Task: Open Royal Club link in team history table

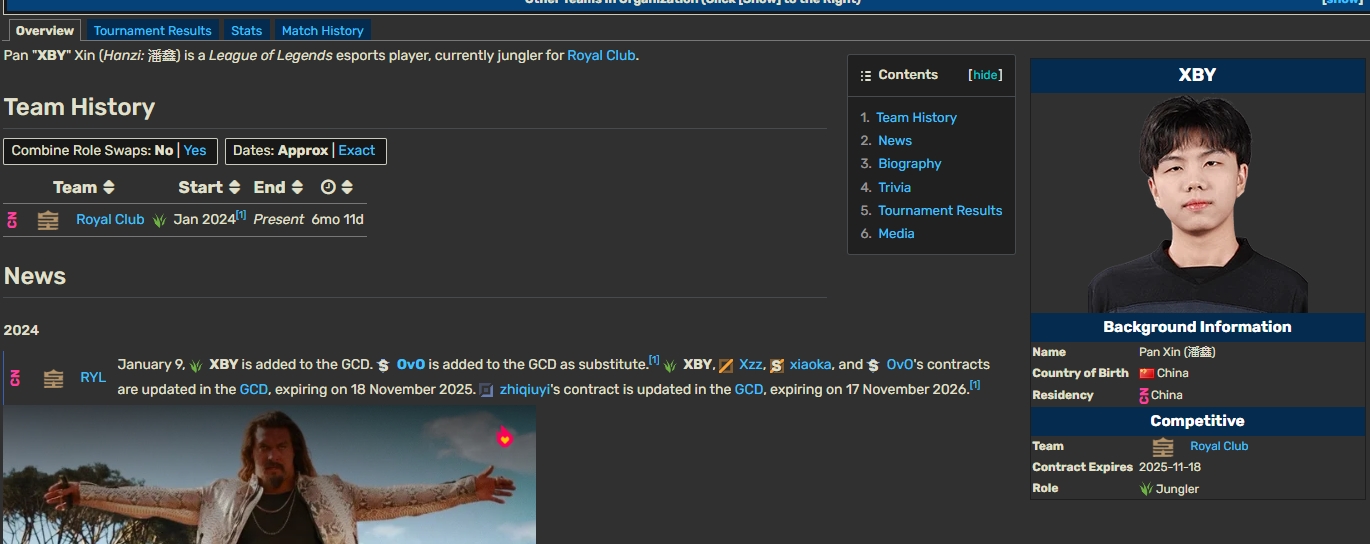Action: click(x=110, y=220)
